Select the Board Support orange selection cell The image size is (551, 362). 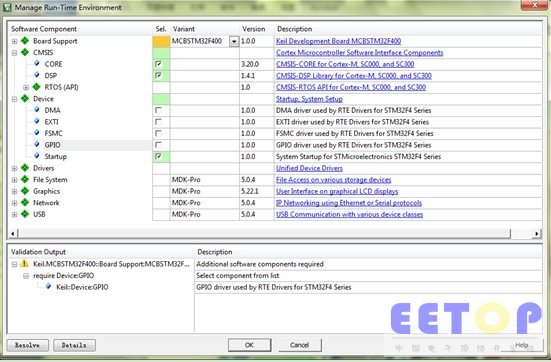point(161,41)
